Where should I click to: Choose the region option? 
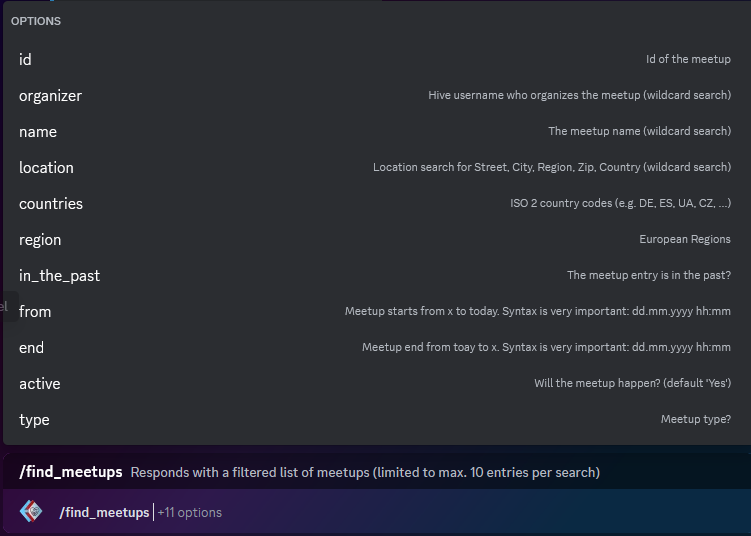375,239
